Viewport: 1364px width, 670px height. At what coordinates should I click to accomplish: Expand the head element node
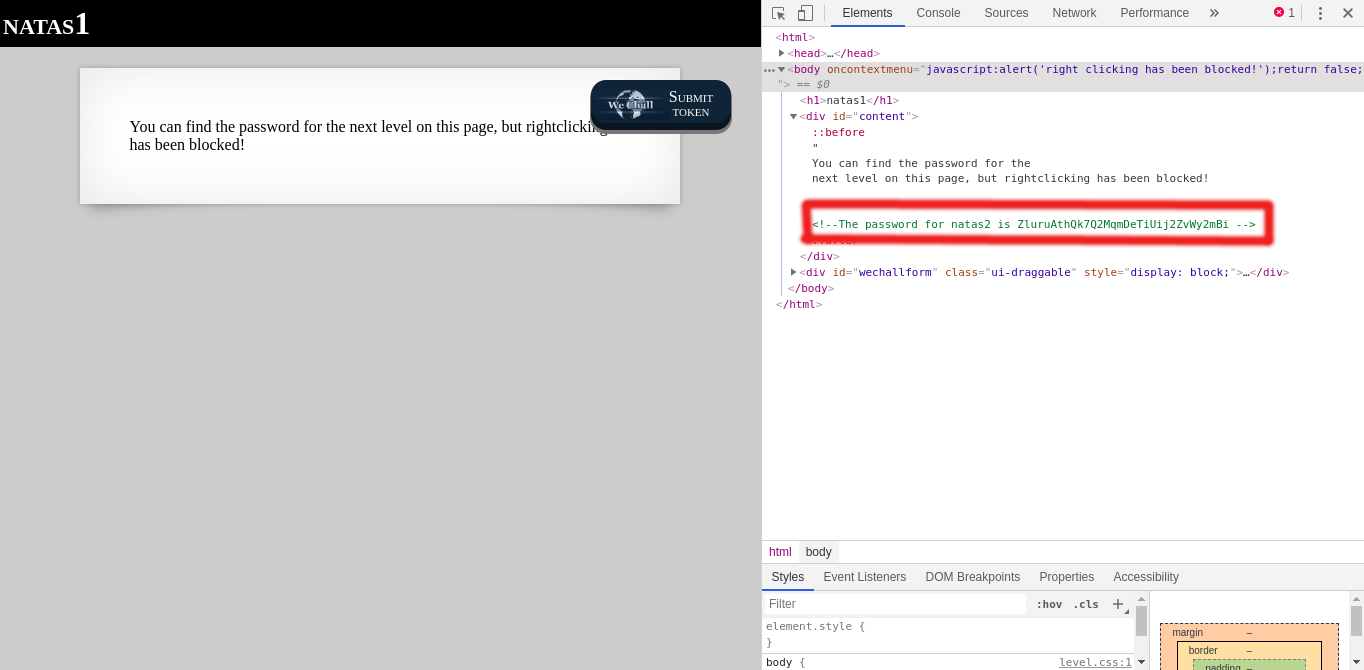pyautogui.click(x=782, y=53)
